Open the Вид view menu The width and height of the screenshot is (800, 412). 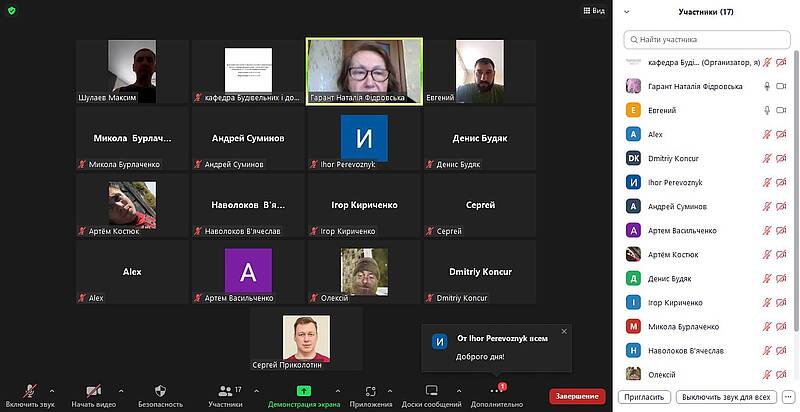[593, 10]
